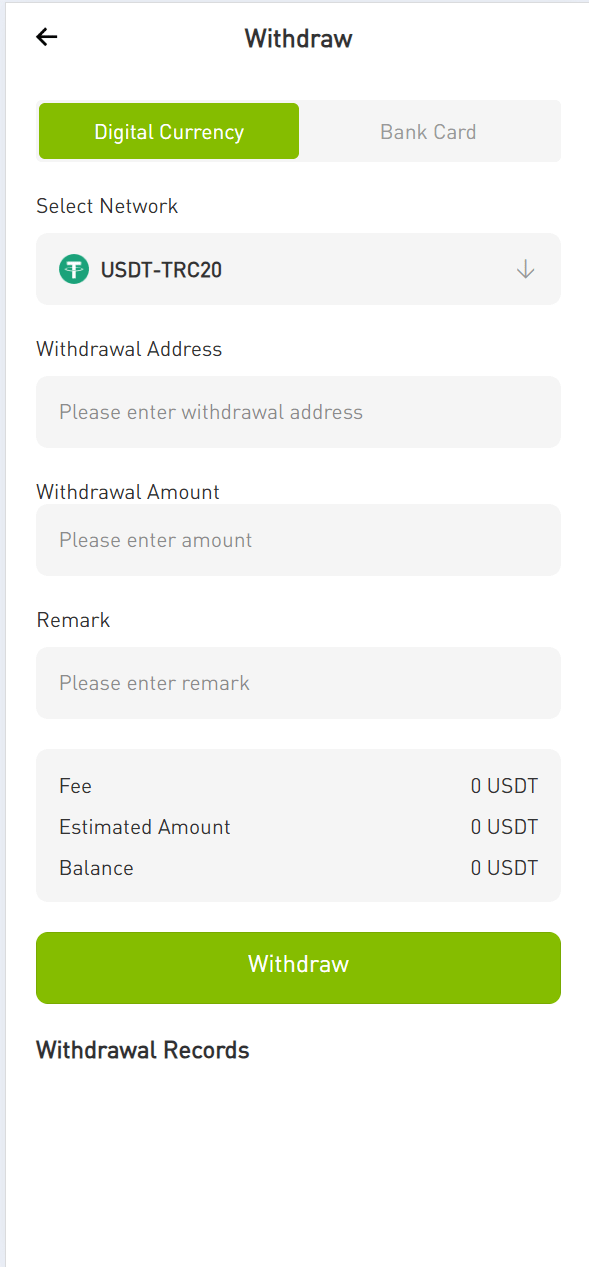The image size is (589, 1267).
Task: Click the Fee row label
Action: point(75,786)
